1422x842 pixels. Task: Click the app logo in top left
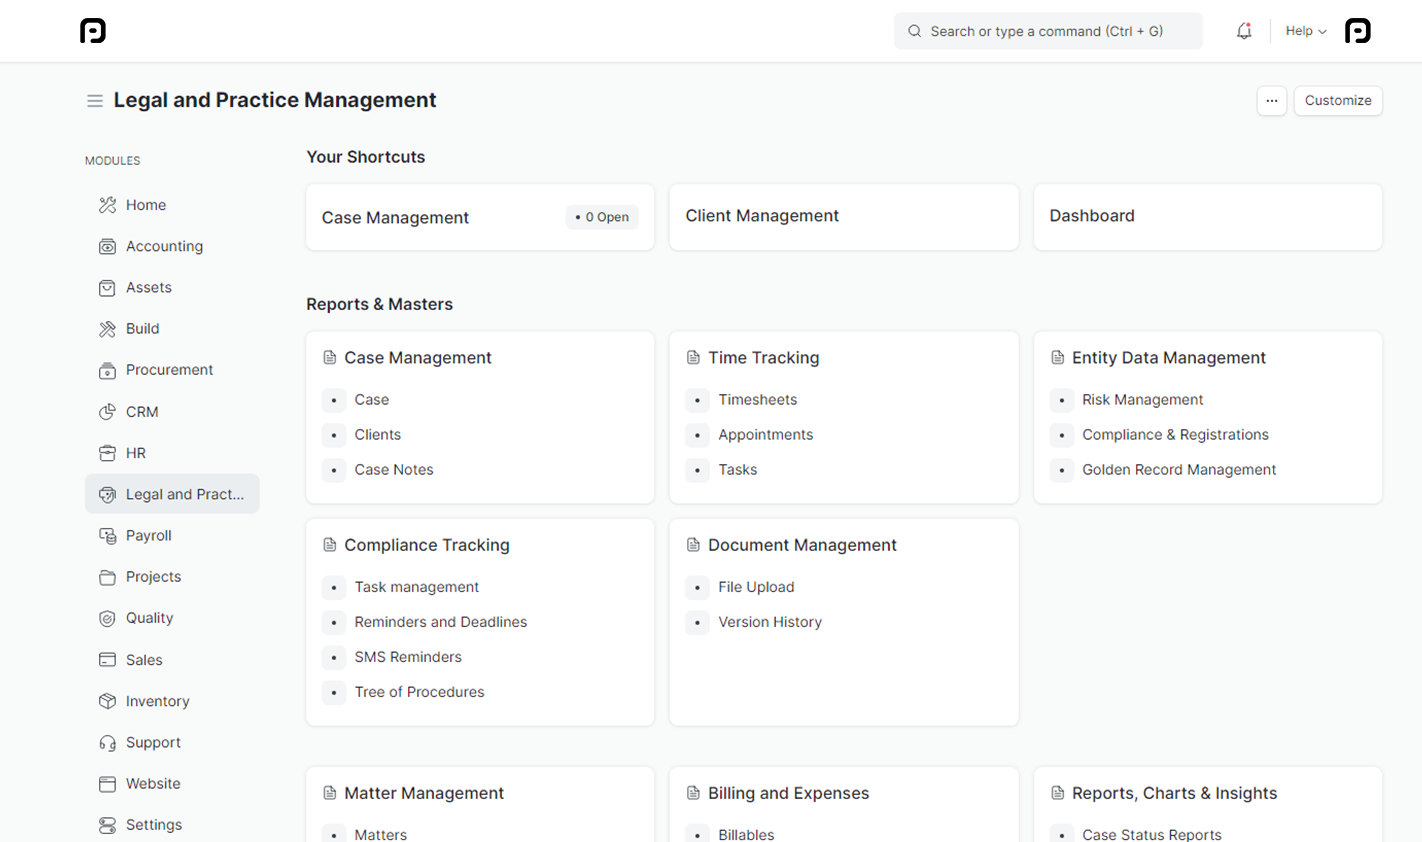point(93,31)
